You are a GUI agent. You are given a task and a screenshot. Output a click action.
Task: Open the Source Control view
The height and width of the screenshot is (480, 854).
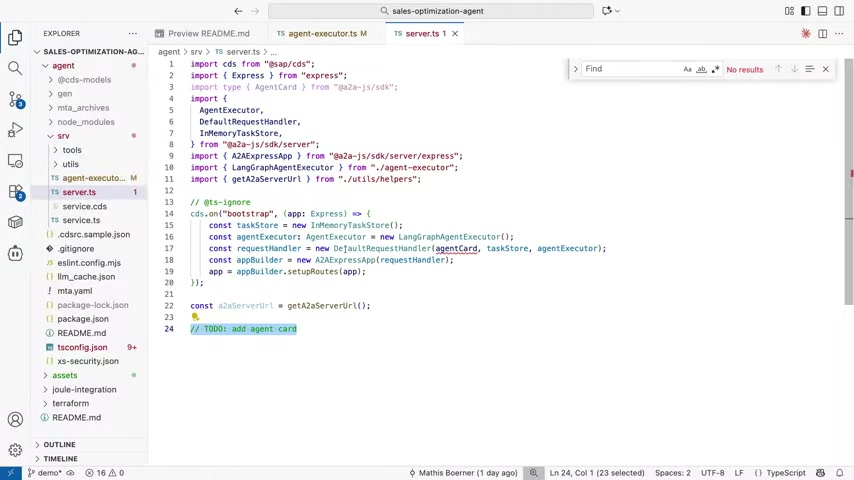coord(15,99)
